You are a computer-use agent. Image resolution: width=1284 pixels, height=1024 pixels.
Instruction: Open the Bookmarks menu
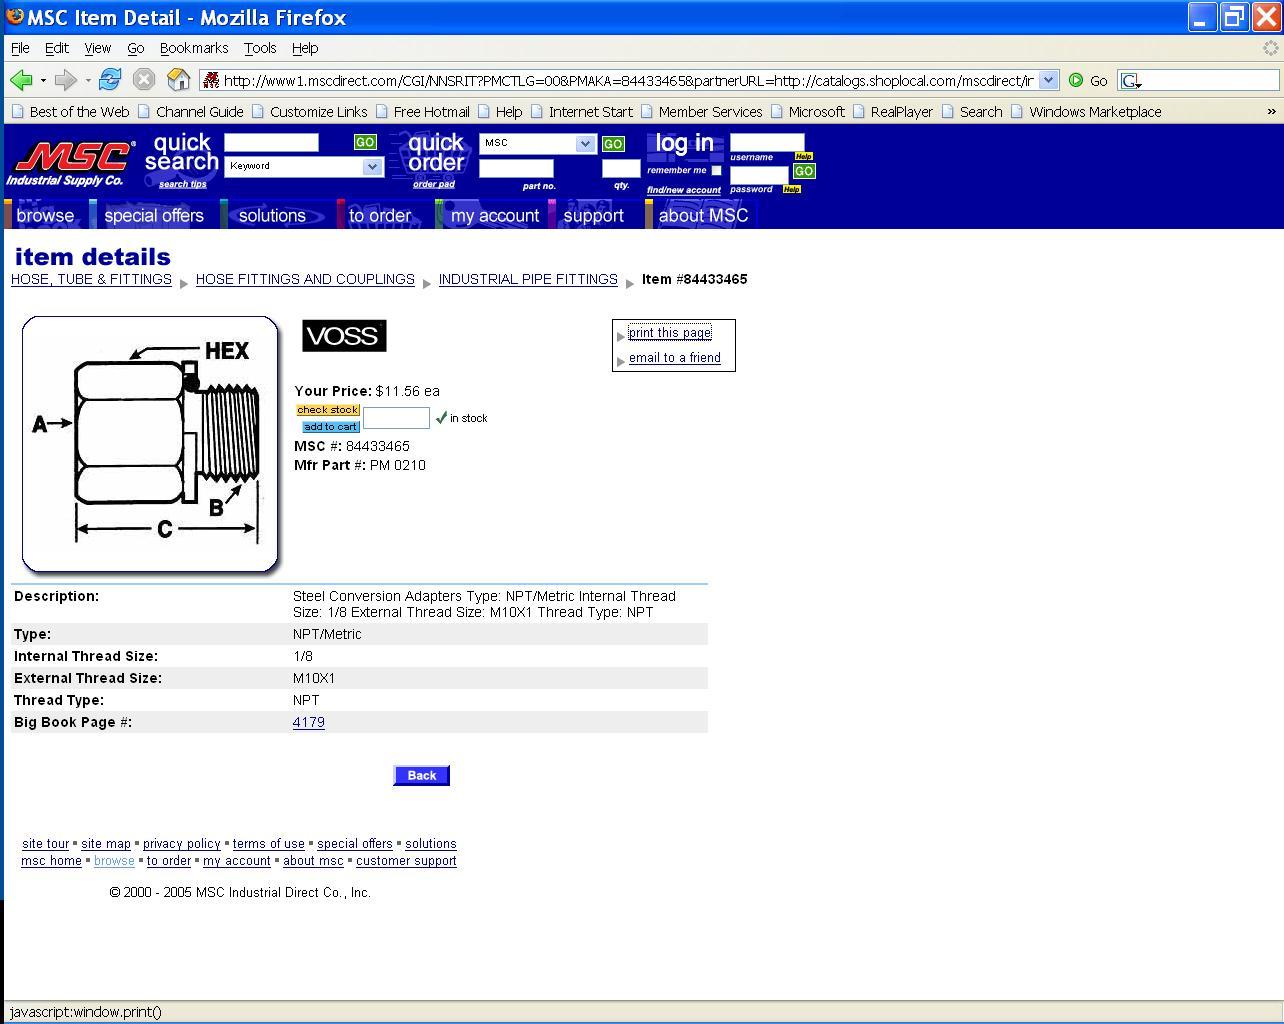point(194,48)
